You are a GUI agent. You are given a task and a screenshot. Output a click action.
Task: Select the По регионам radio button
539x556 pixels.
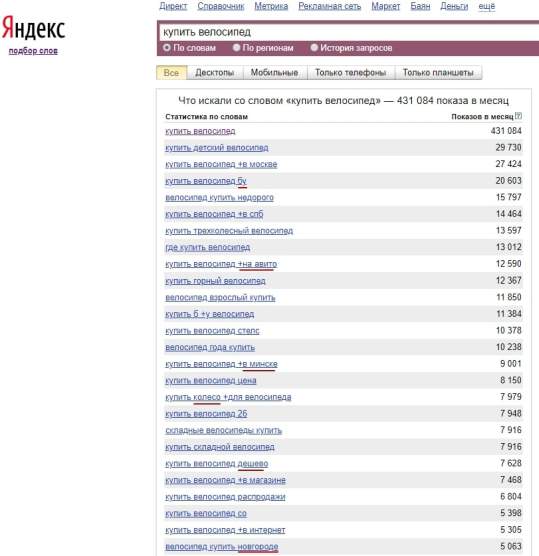coord(236,47)
